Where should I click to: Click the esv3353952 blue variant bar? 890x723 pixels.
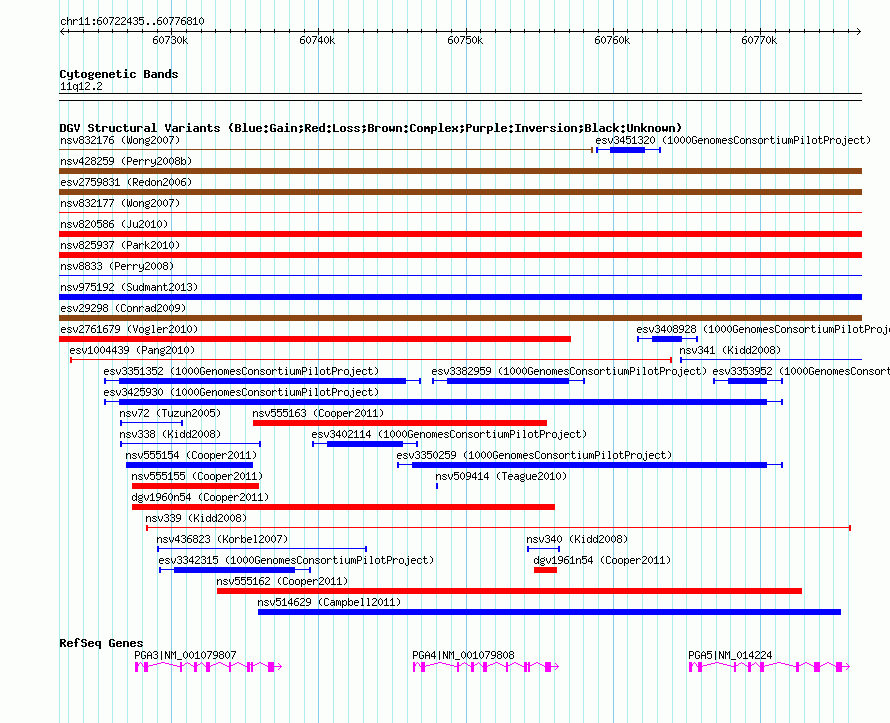pyautogui.click(x=748, y=381)
